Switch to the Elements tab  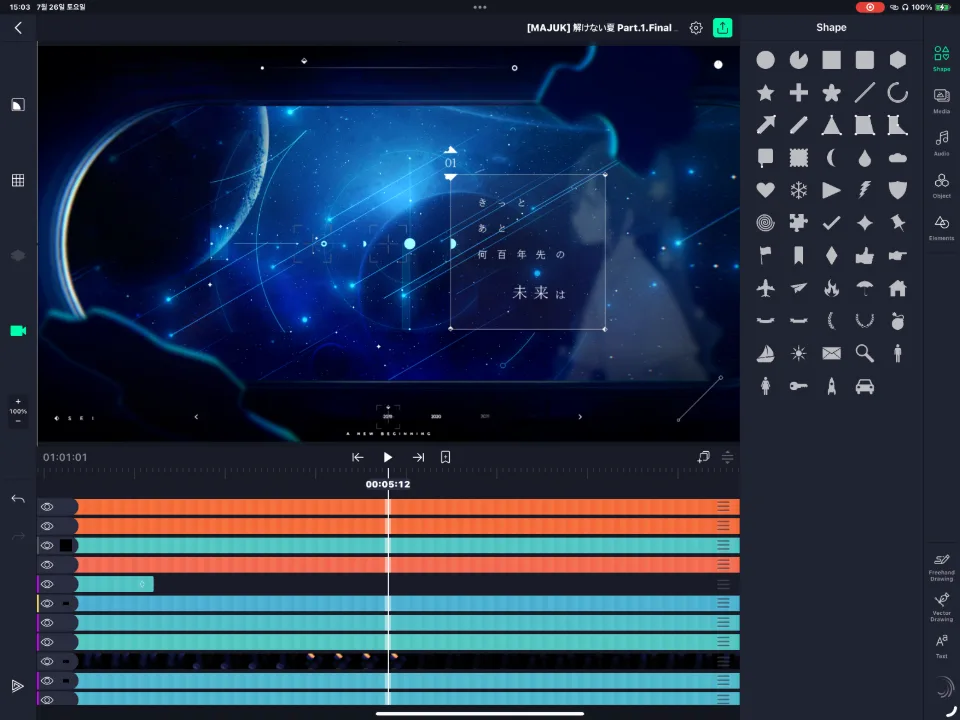click(x=942, y=228)
